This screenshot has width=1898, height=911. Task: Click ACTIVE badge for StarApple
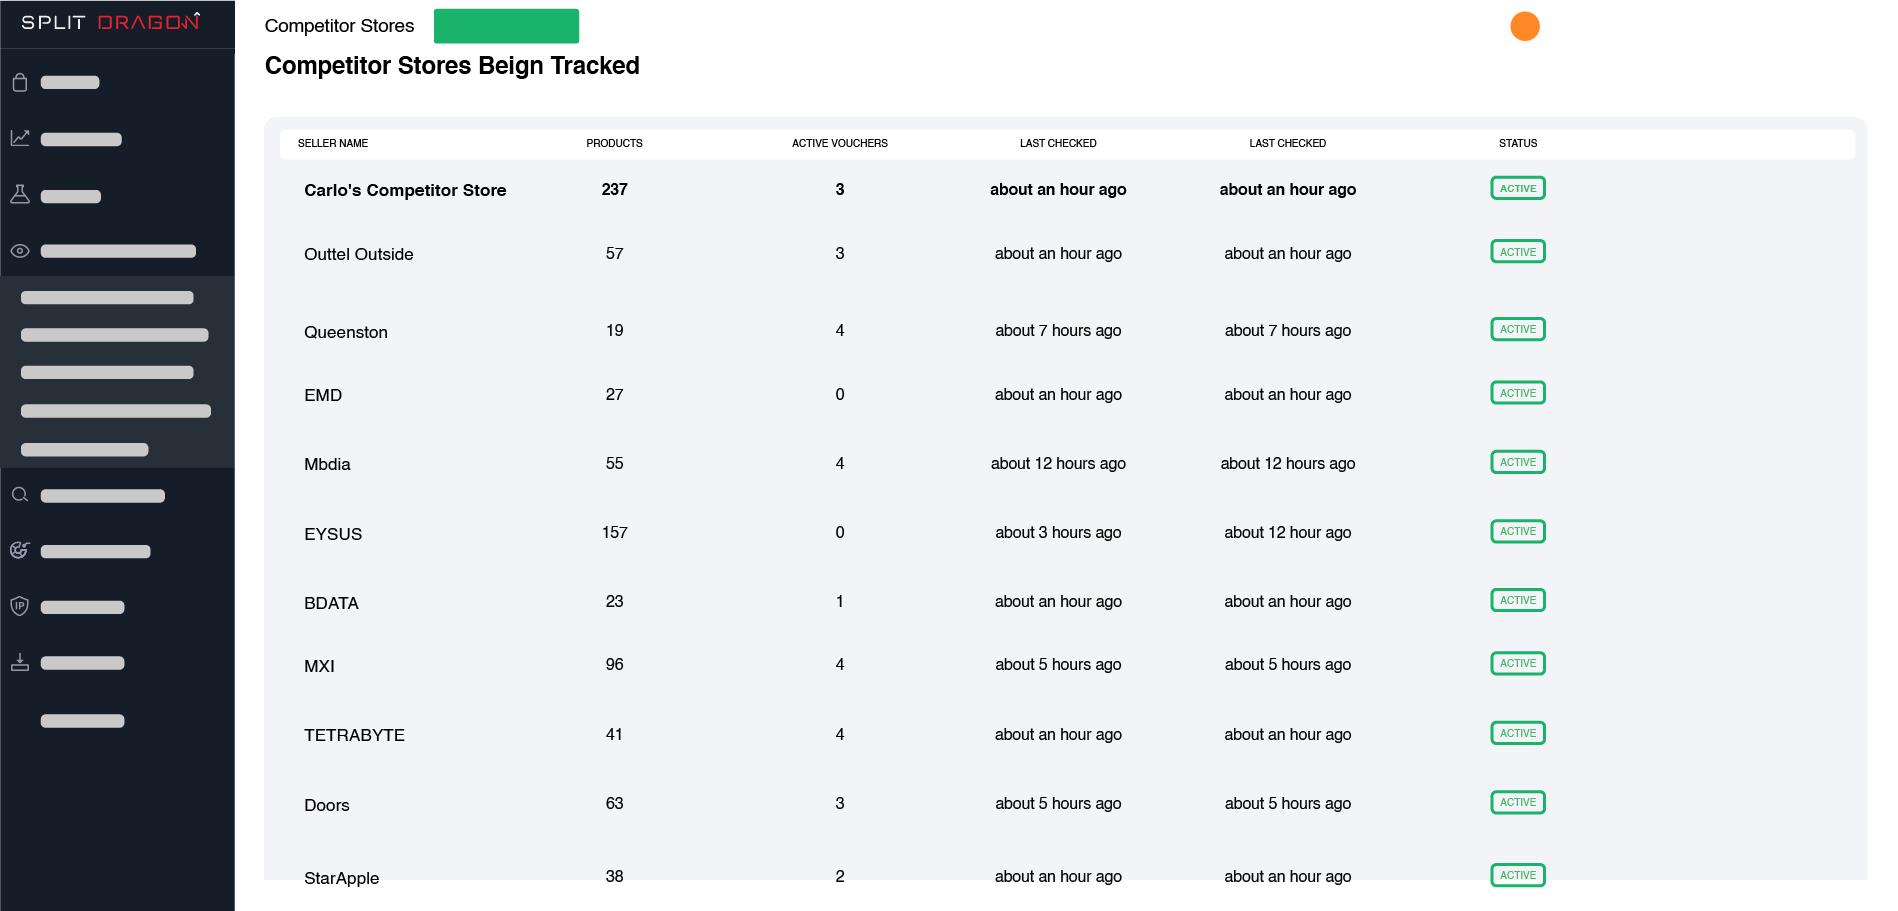click(x=1518, y=875)
